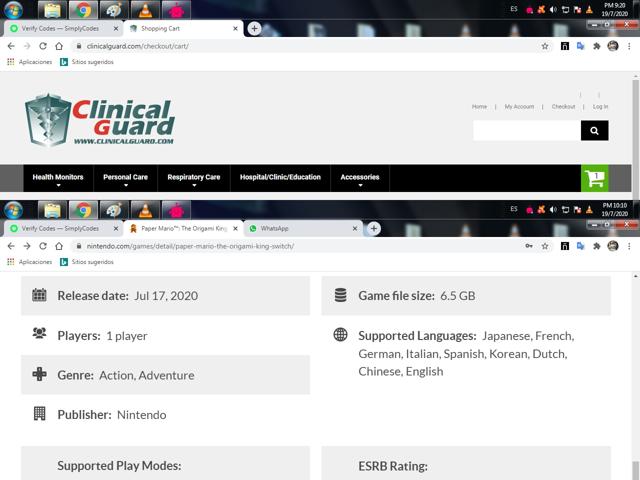Click the clinicalguard.com/checkout/cart address bar
Viewport: 640px width, 480px height.
coord(310,46)
